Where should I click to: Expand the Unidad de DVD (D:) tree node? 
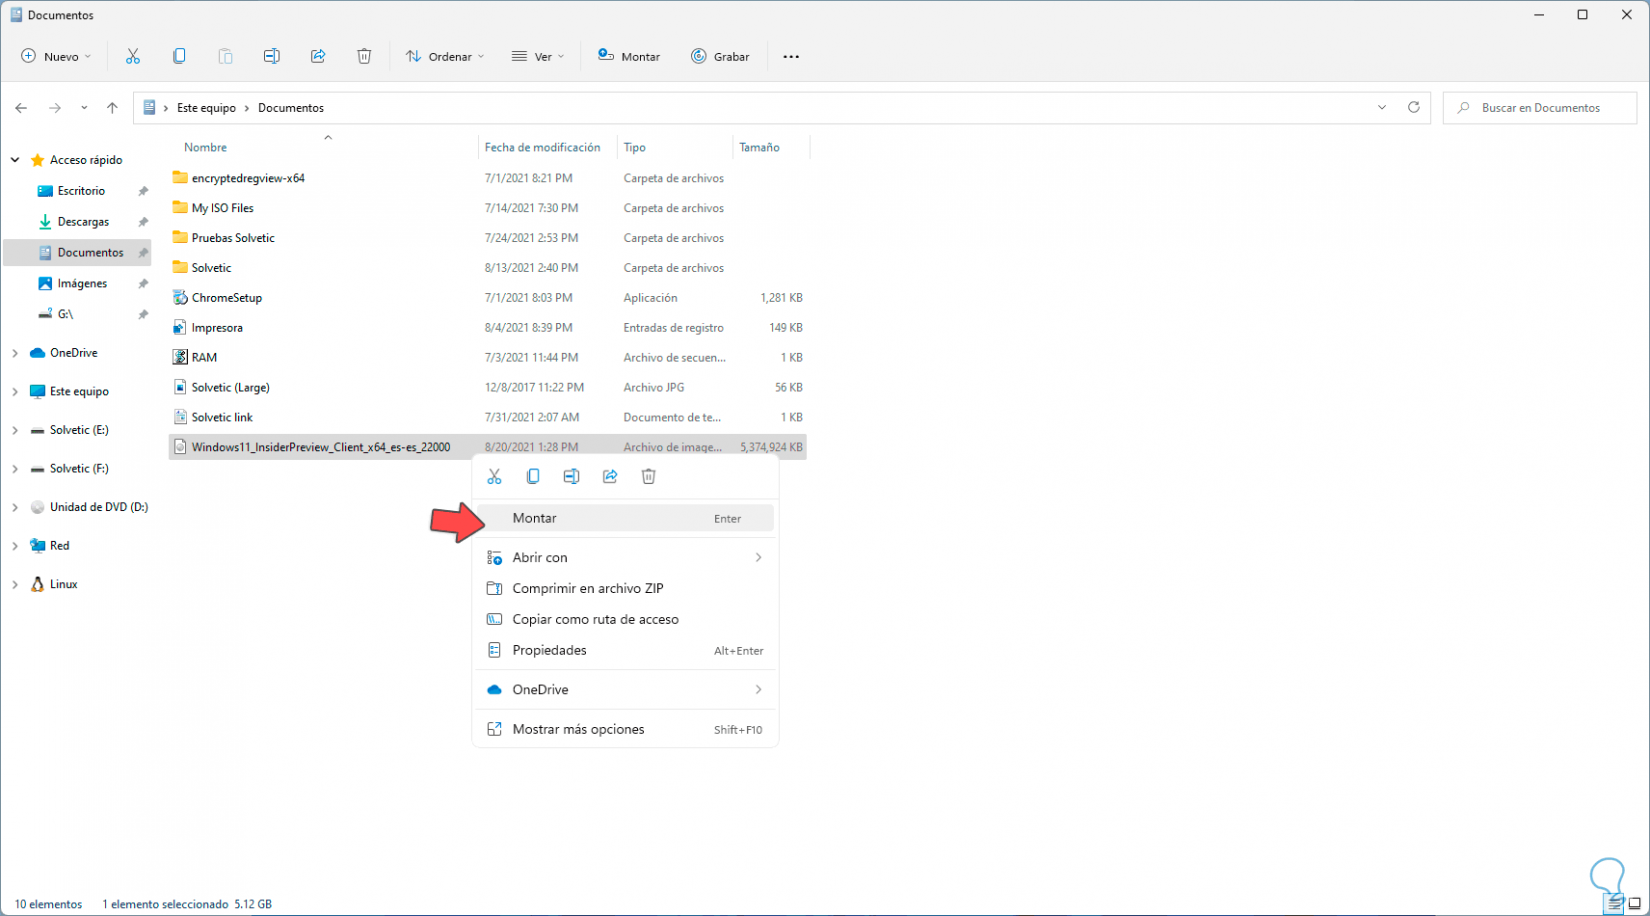click(x=15, y=507)
